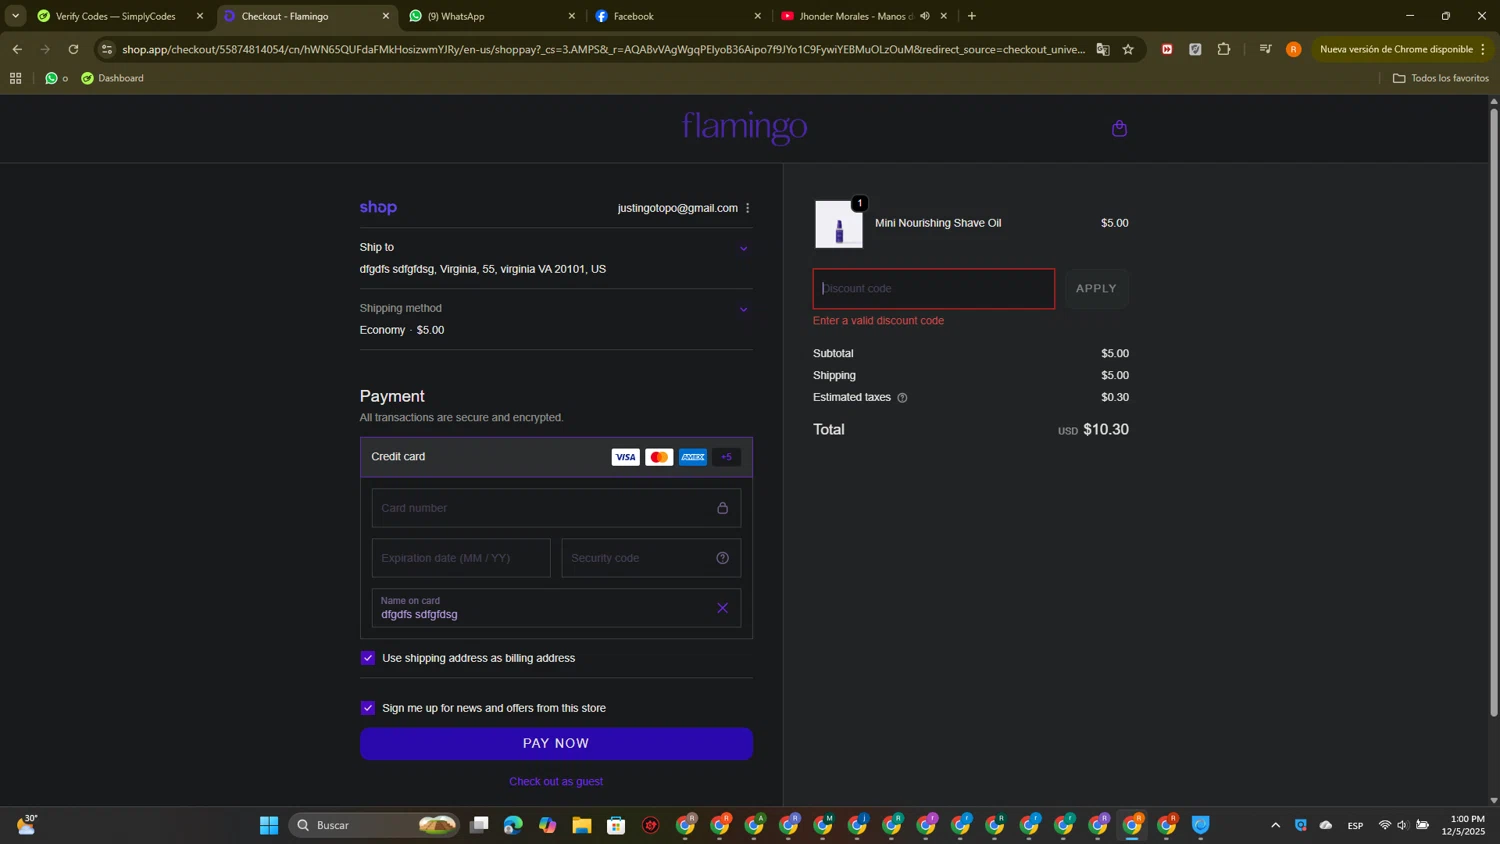
Task: Open the Dashboard bookmark
Action: [112, 78]
